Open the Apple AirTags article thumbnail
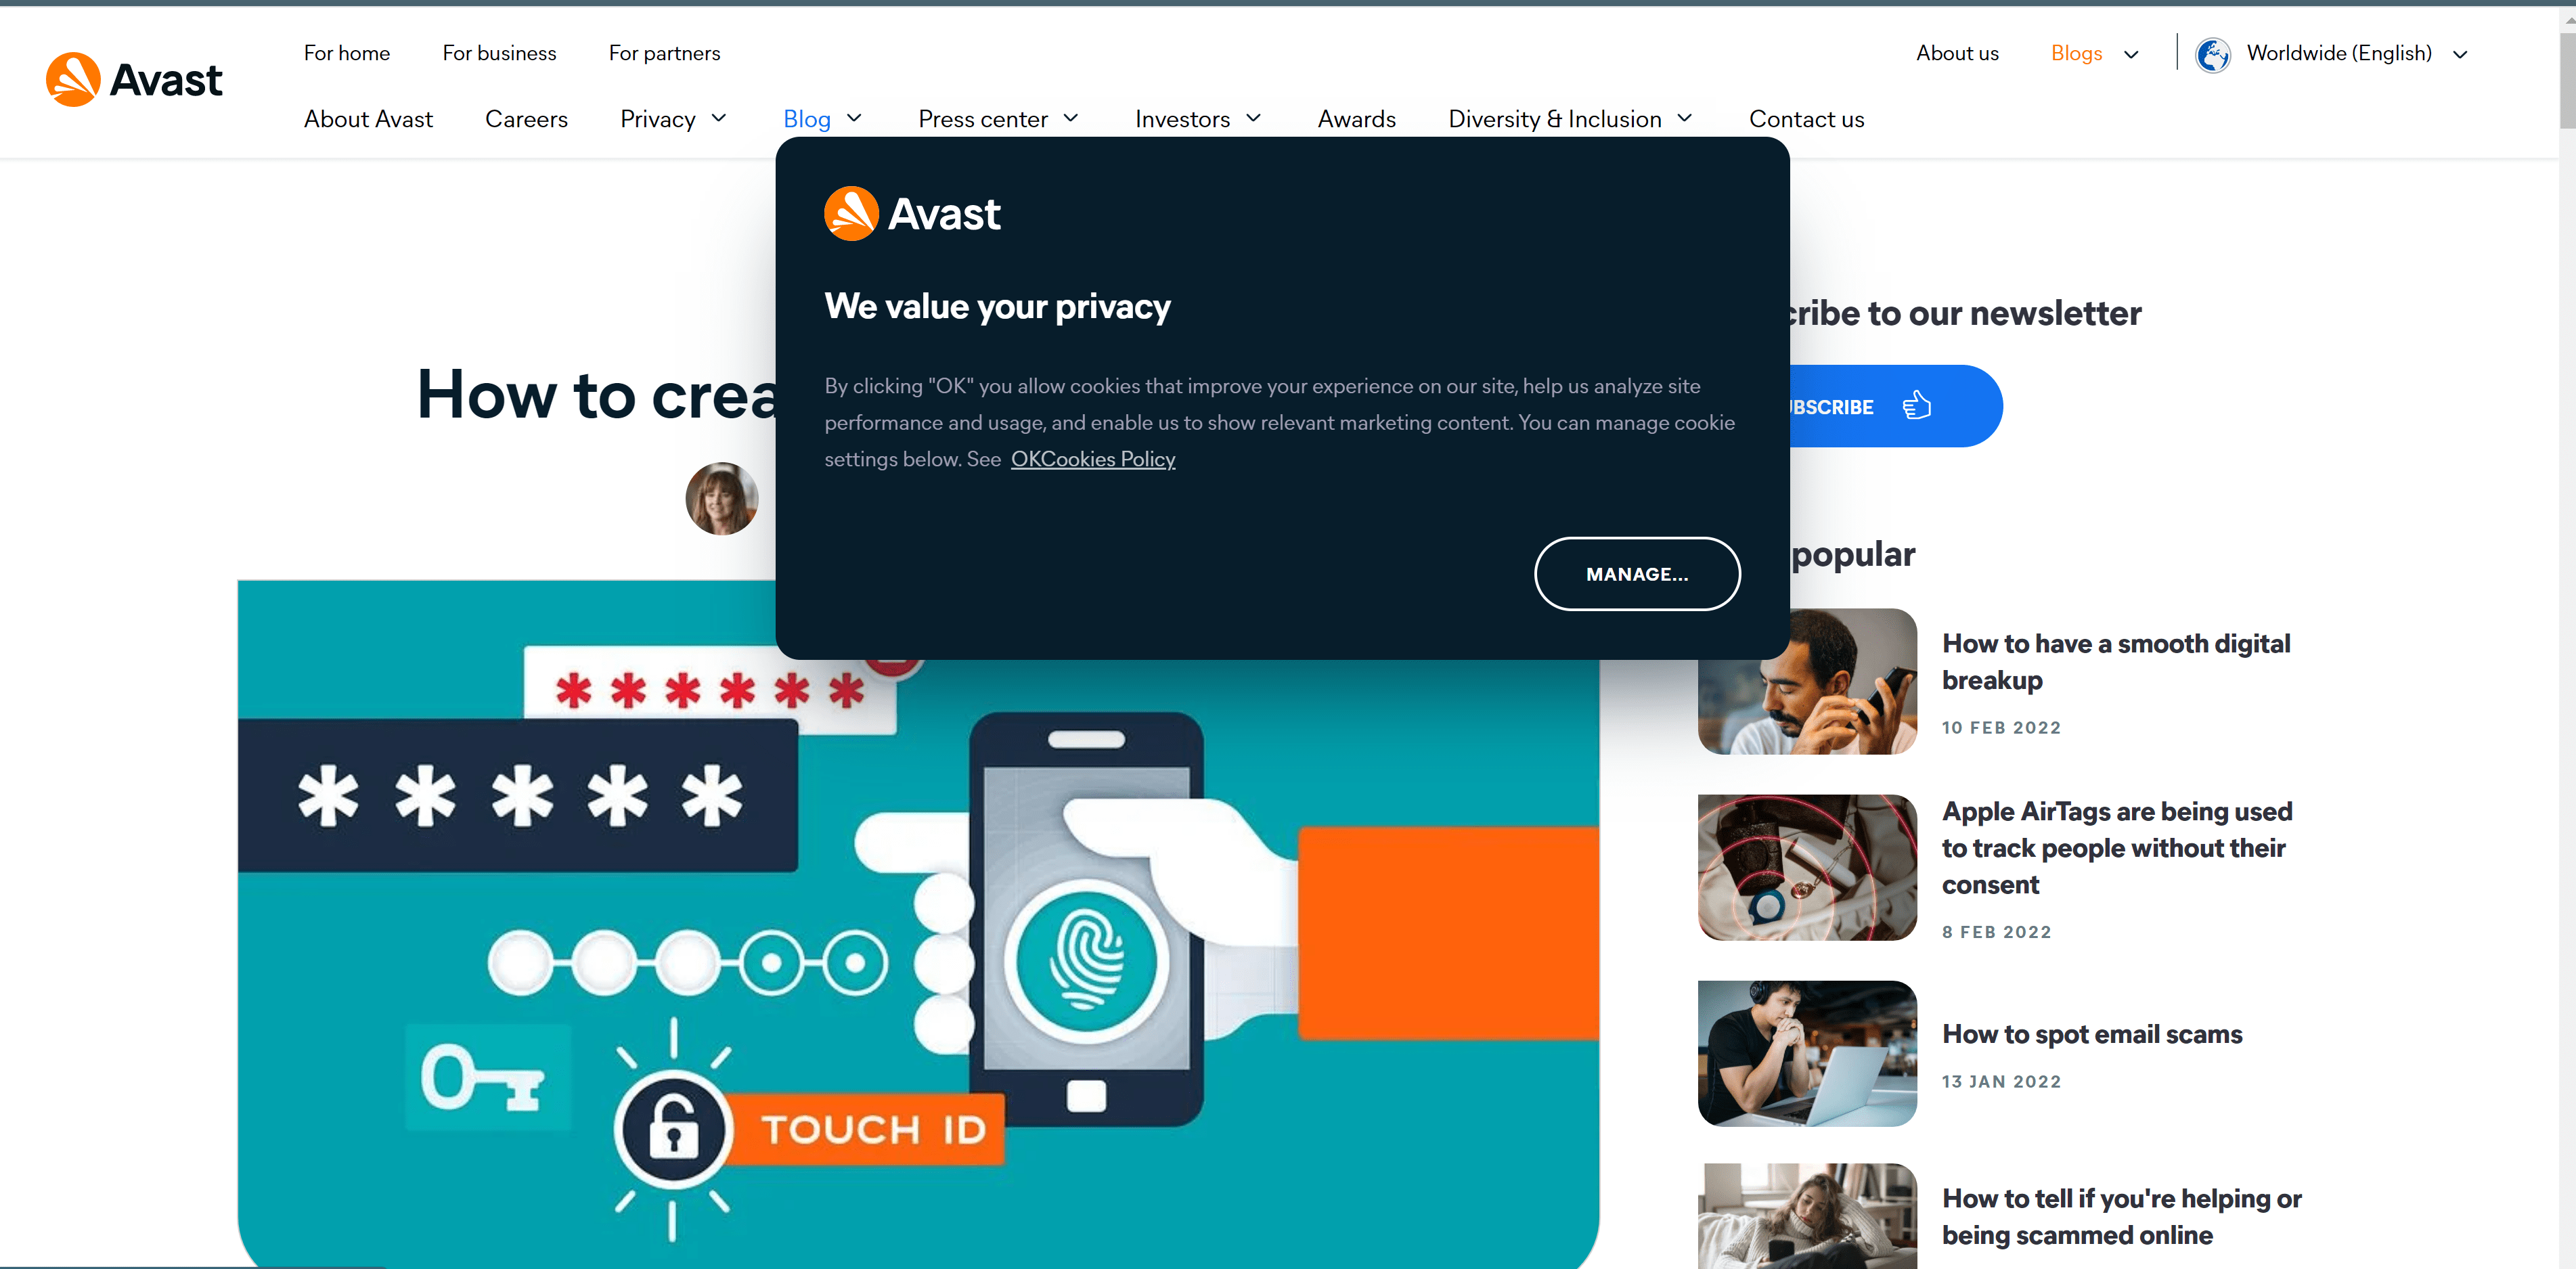2576x1269 pixels. pos(1807,867)
